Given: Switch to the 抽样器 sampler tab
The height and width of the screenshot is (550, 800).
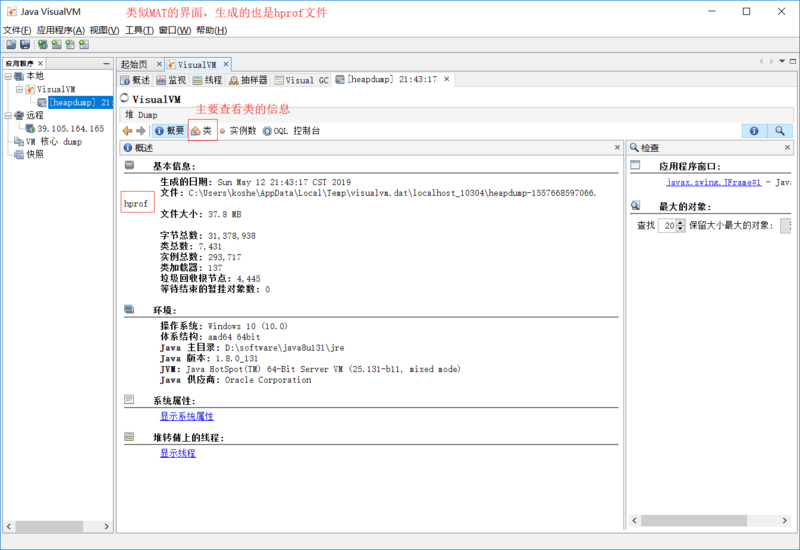Looking at the screenshot, I should (248, 80).
